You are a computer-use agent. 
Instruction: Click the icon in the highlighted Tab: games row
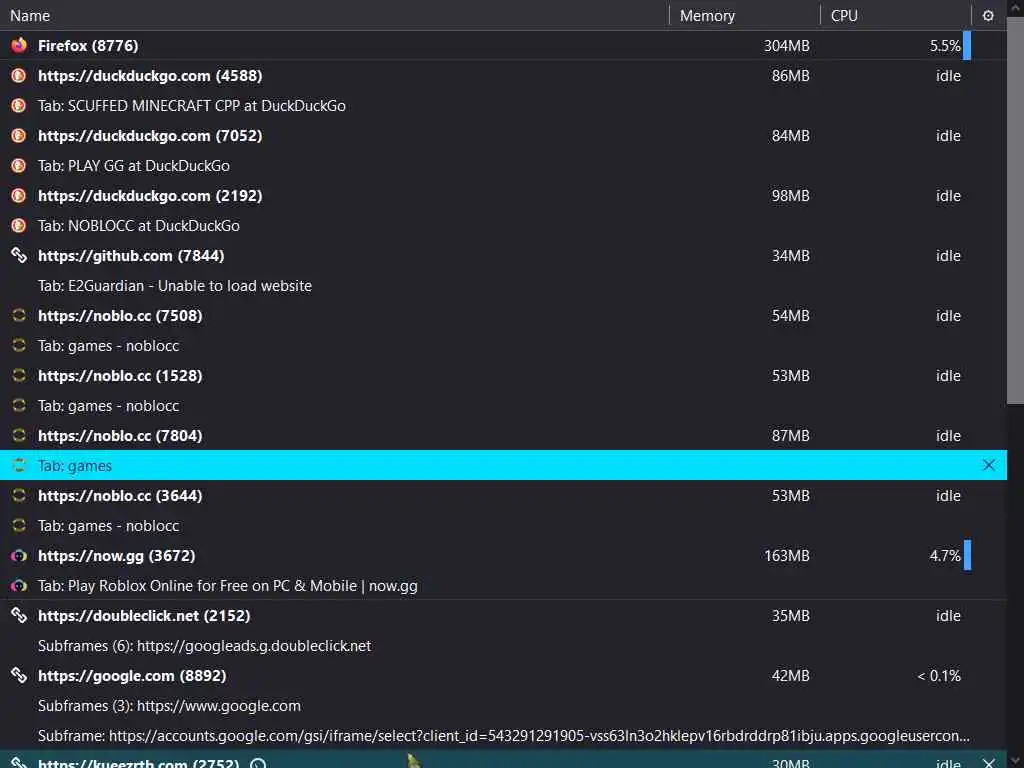(19, 466)
